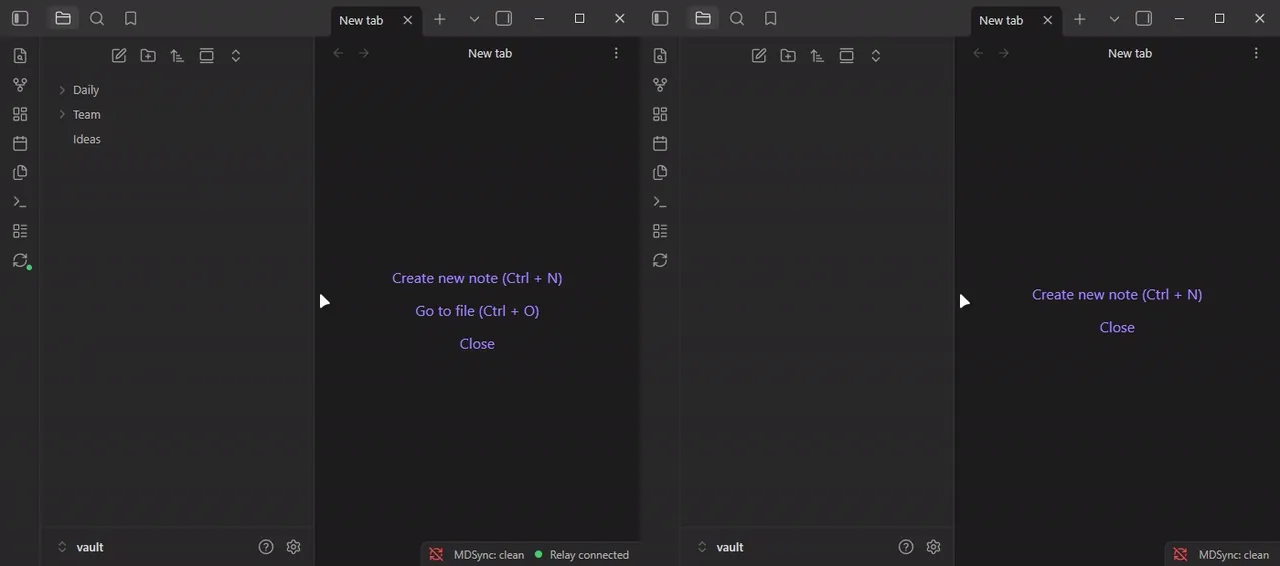Image resolution: width=1280 pixels, height=566 pixels.
Task: Open daily note calendar icon in left window
Action: (20, 143)
